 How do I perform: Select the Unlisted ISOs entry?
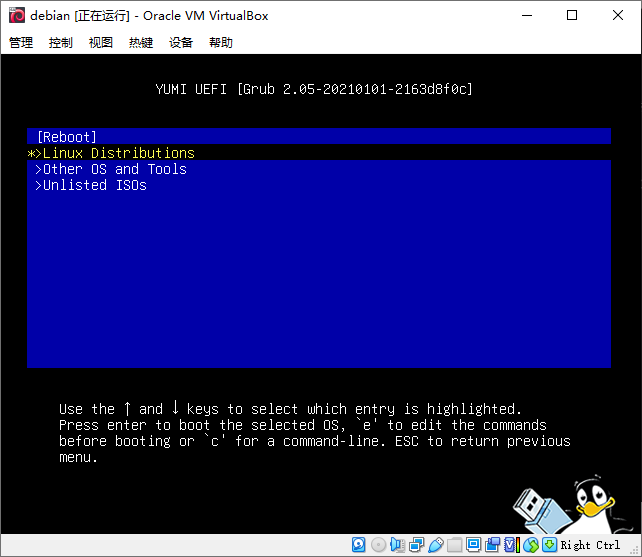(319, 185)
